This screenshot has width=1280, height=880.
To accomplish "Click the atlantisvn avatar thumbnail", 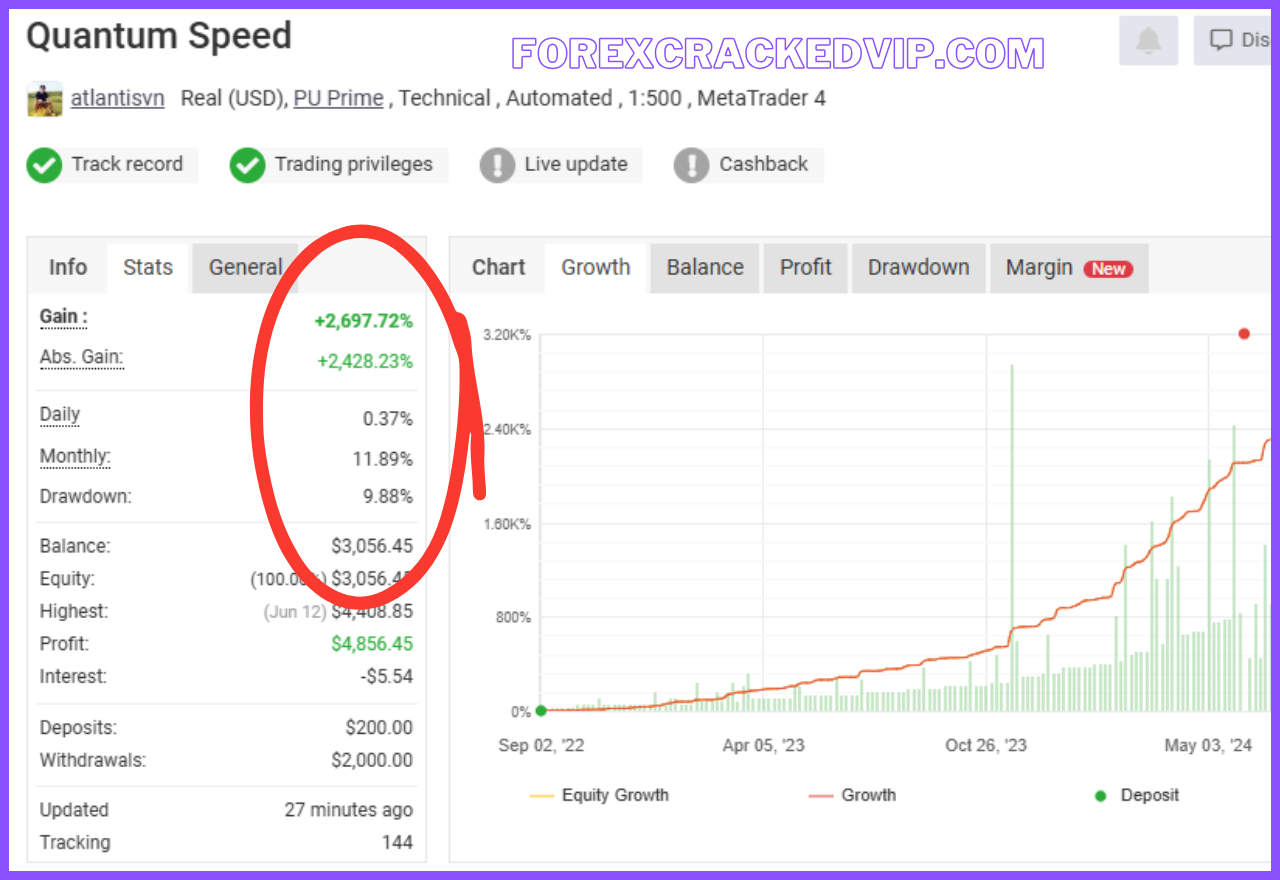I will 45,99.
